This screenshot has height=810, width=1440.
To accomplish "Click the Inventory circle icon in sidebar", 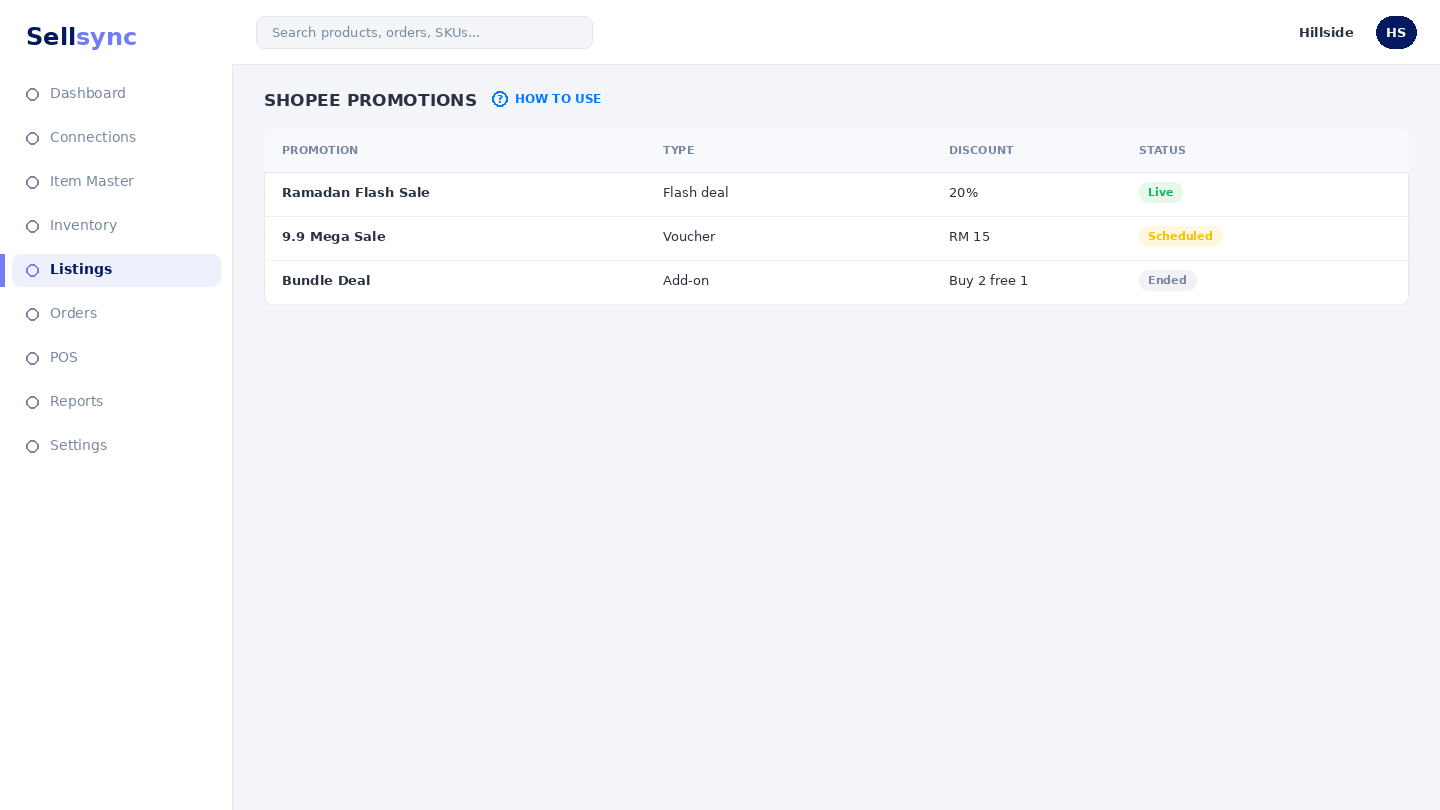I will (32, 226).
